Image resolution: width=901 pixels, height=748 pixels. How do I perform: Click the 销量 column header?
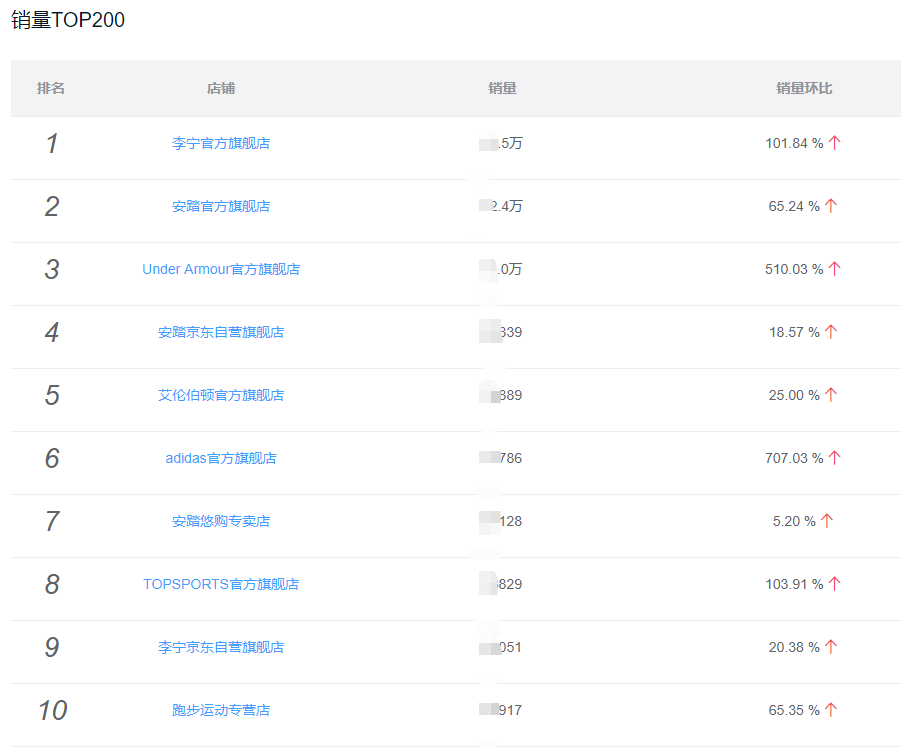click(502, 88)
